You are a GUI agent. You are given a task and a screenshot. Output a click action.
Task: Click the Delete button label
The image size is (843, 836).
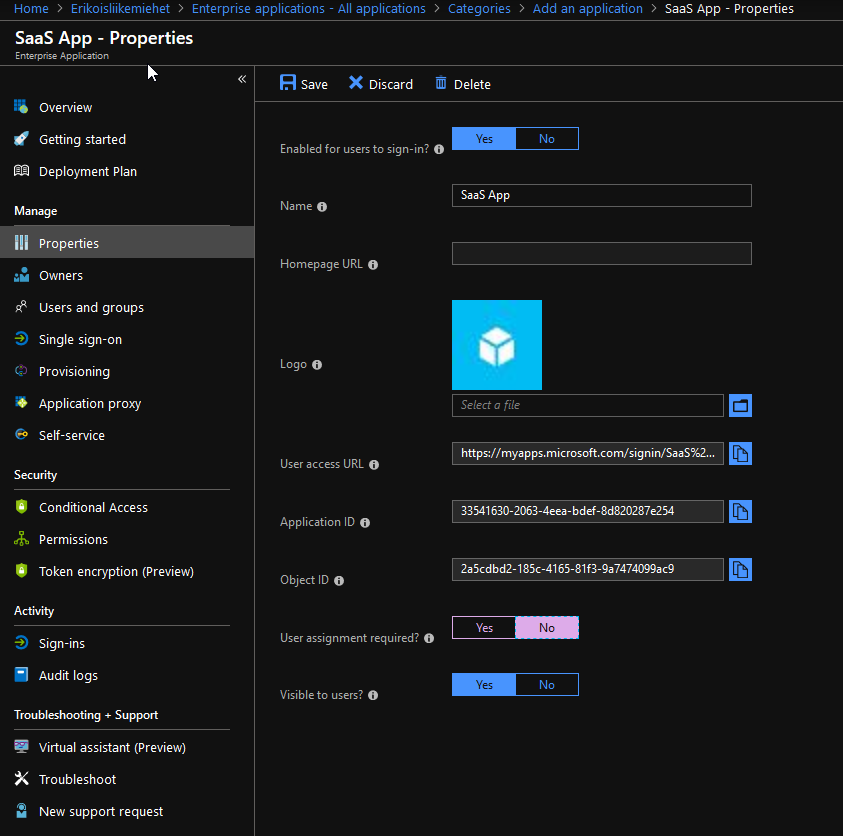point(472,84)
